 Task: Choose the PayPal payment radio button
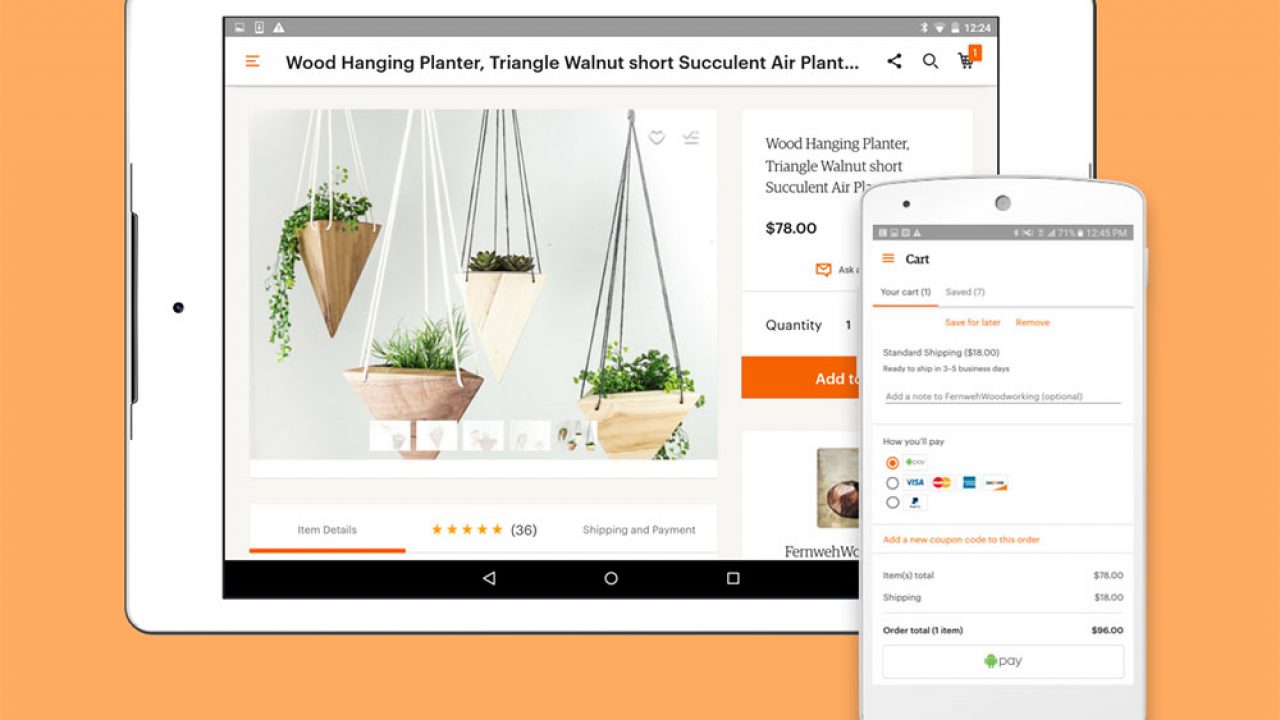click(892, 503)
